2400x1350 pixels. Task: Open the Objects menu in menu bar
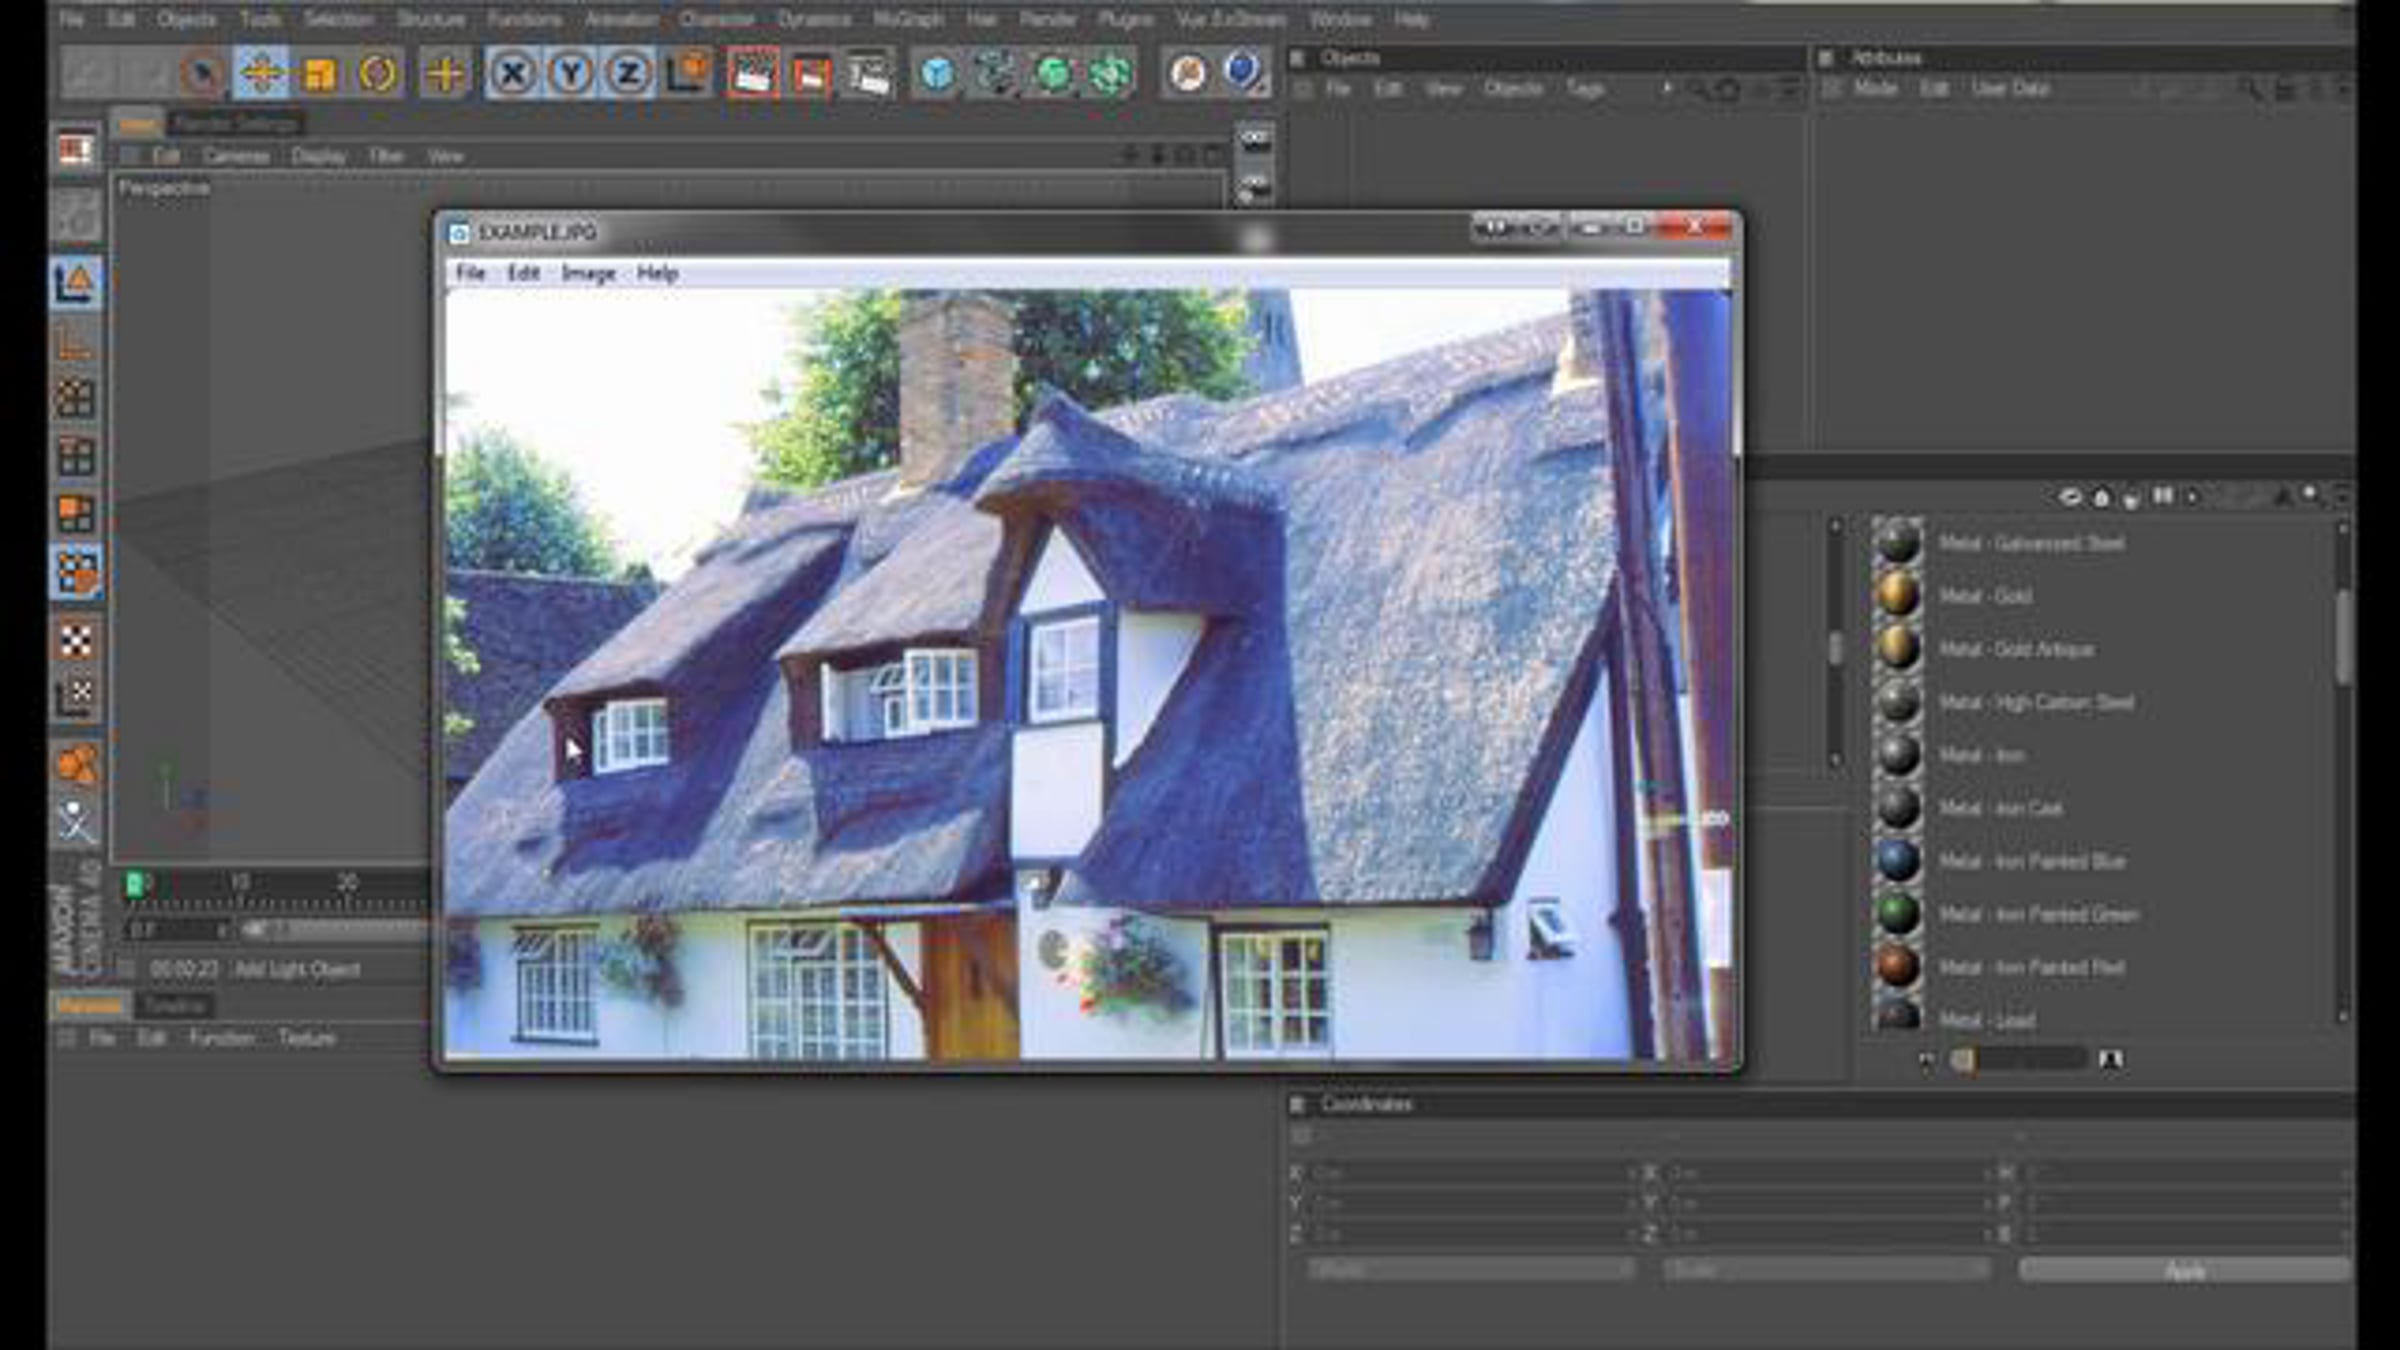point(186,19)
